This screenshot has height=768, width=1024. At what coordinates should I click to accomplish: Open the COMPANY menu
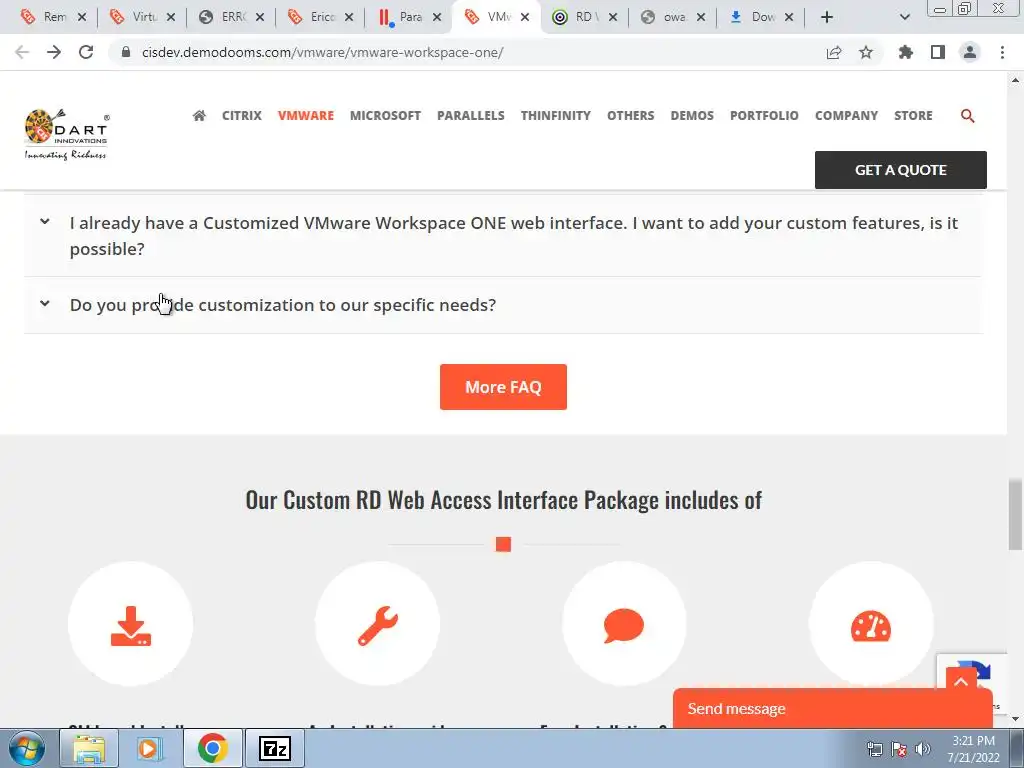(846, 116)
